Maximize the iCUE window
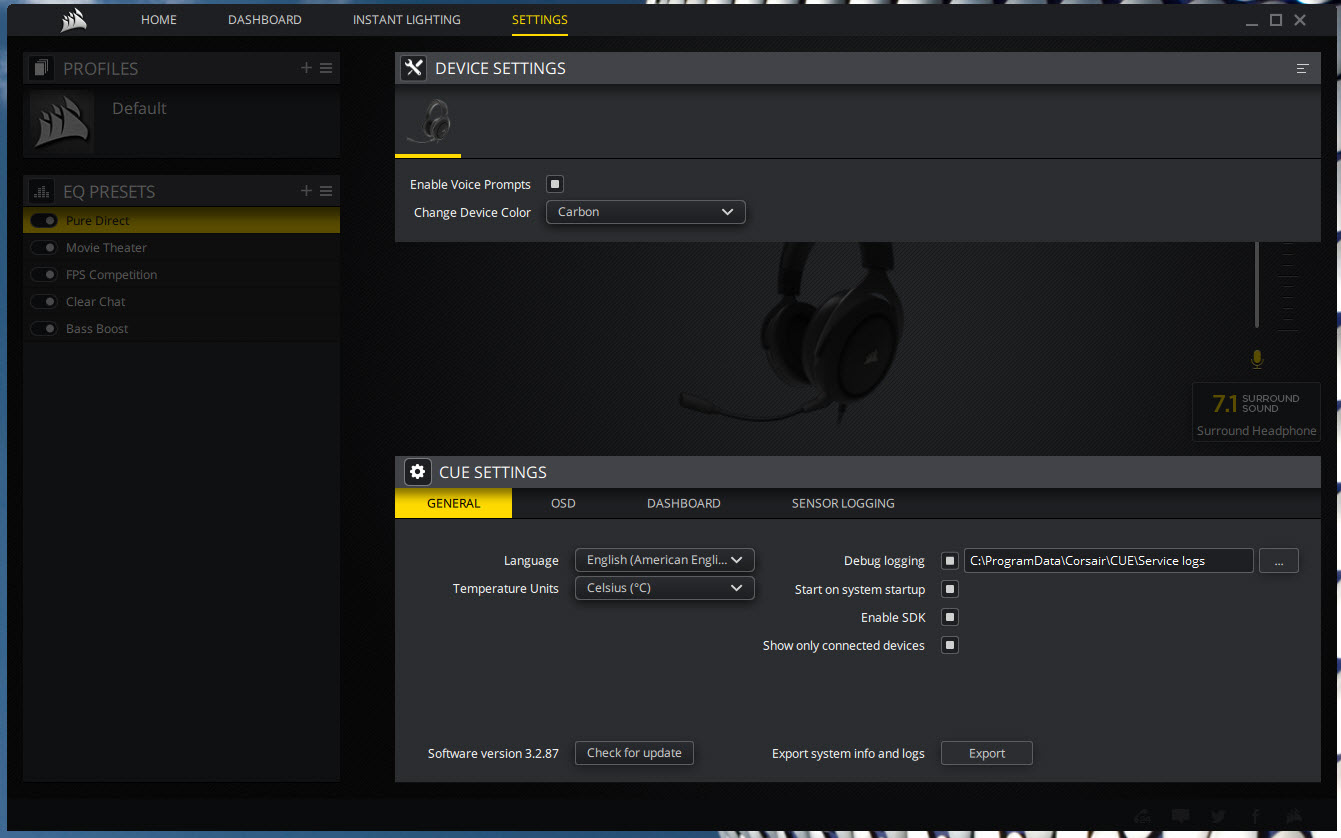The image size is (1341, 838). tap(1276, 20)
